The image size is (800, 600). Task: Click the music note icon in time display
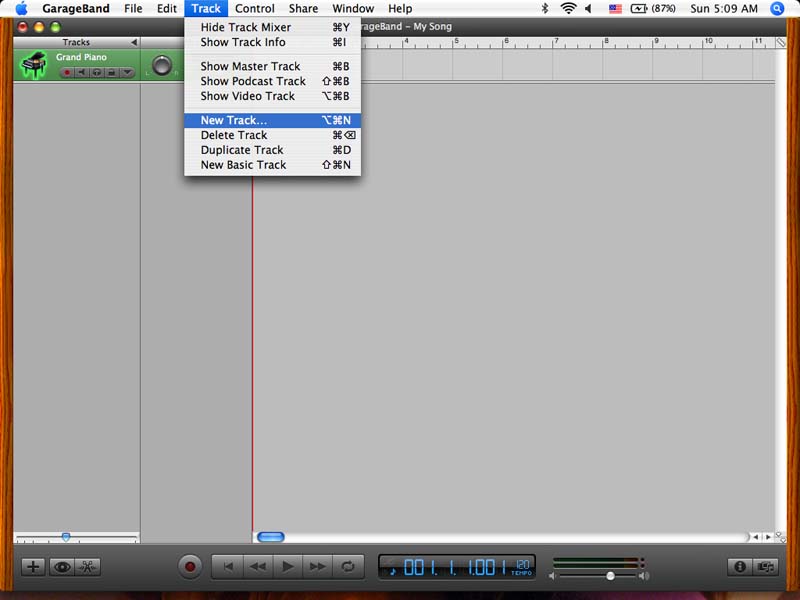pyautogui.click(x=392, y=570)
